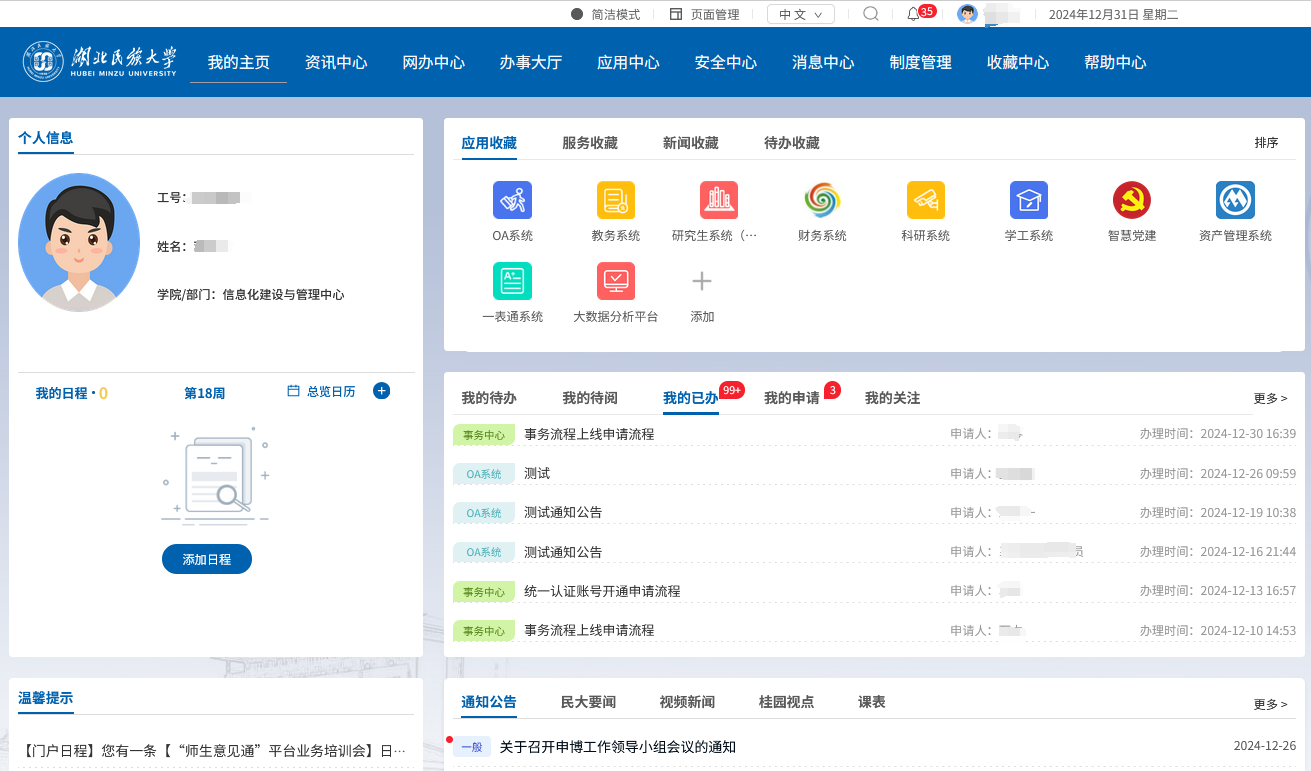
Task: Click the notification bell icon
Action: point(913,14)
